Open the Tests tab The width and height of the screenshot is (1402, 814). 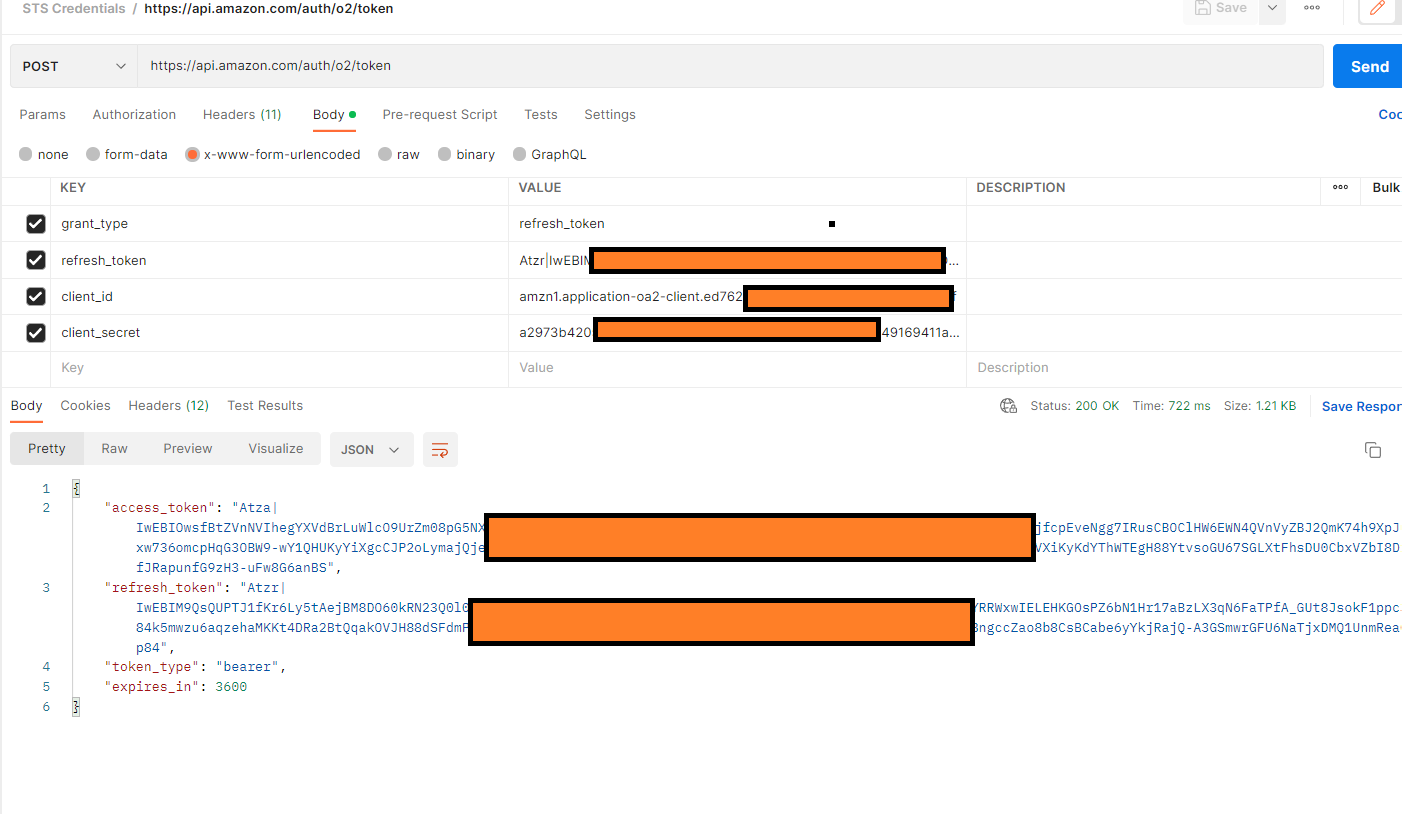coord(541,115)
